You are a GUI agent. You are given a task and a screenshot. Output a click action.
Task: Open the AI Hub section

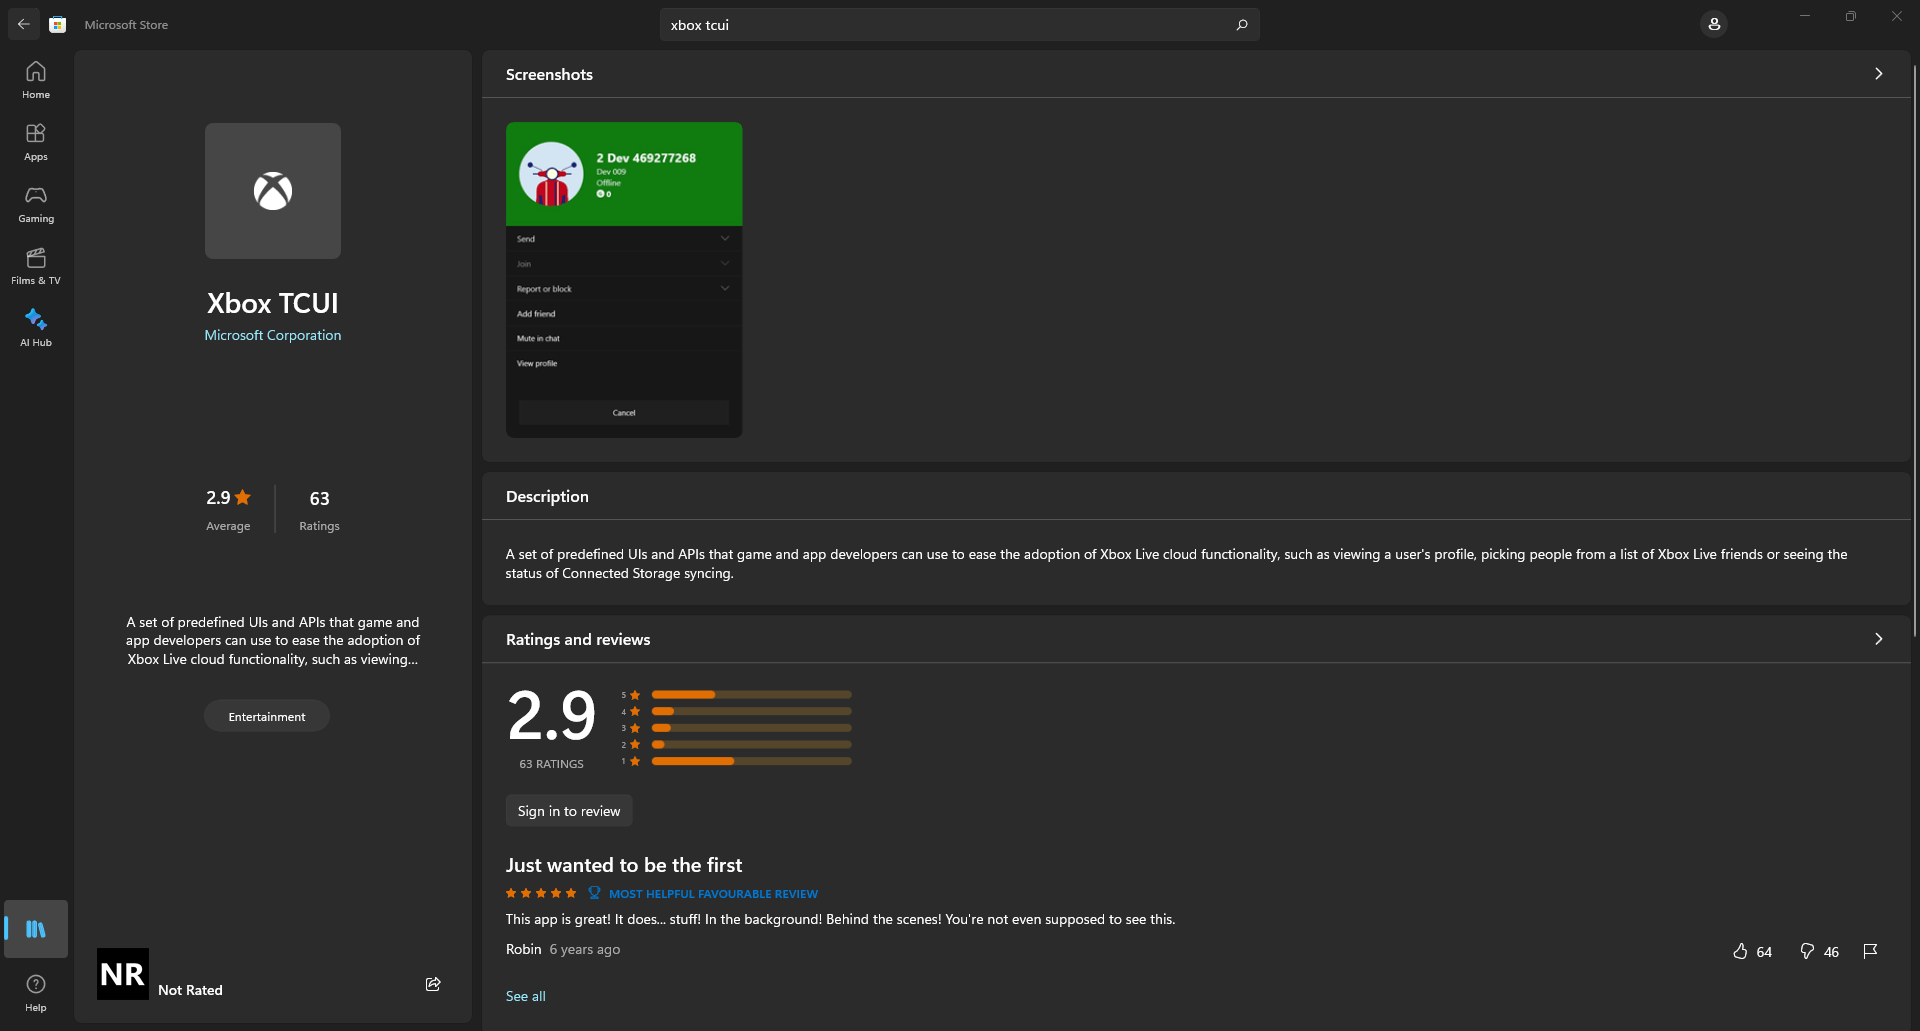[36, 328]
